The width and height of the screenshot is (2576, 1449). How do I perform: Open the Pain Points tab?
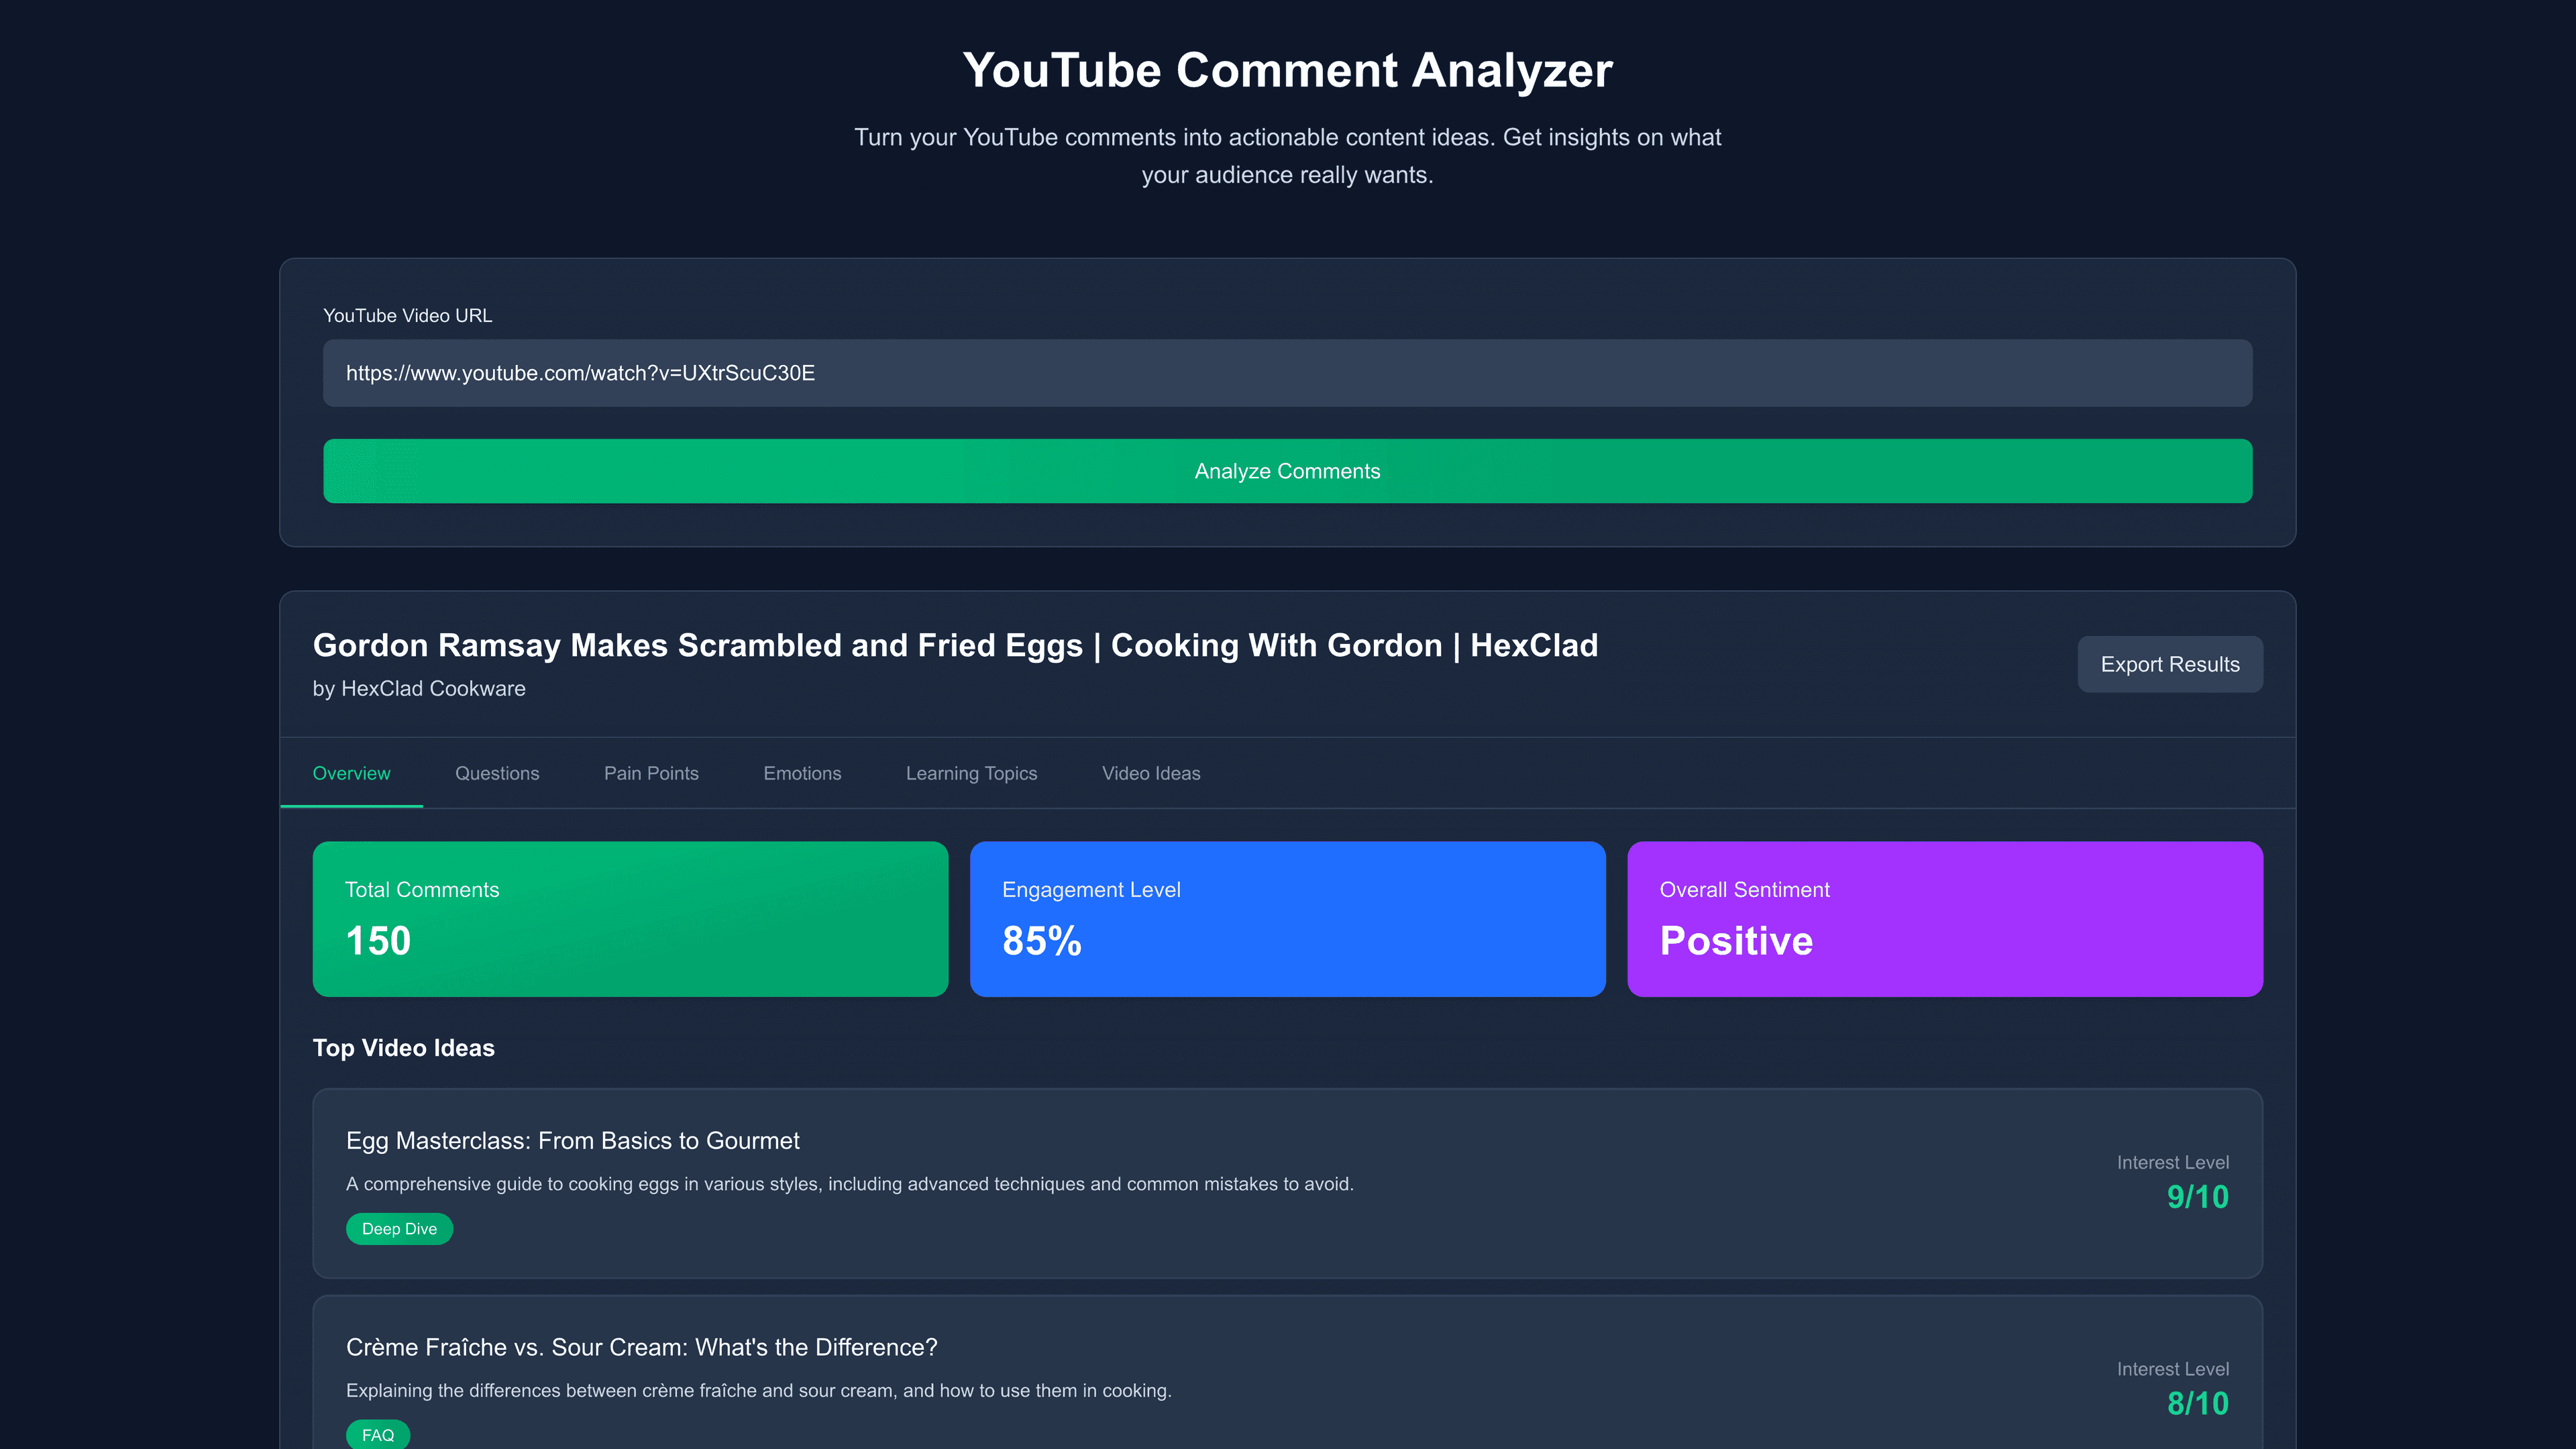click(651, 773)
